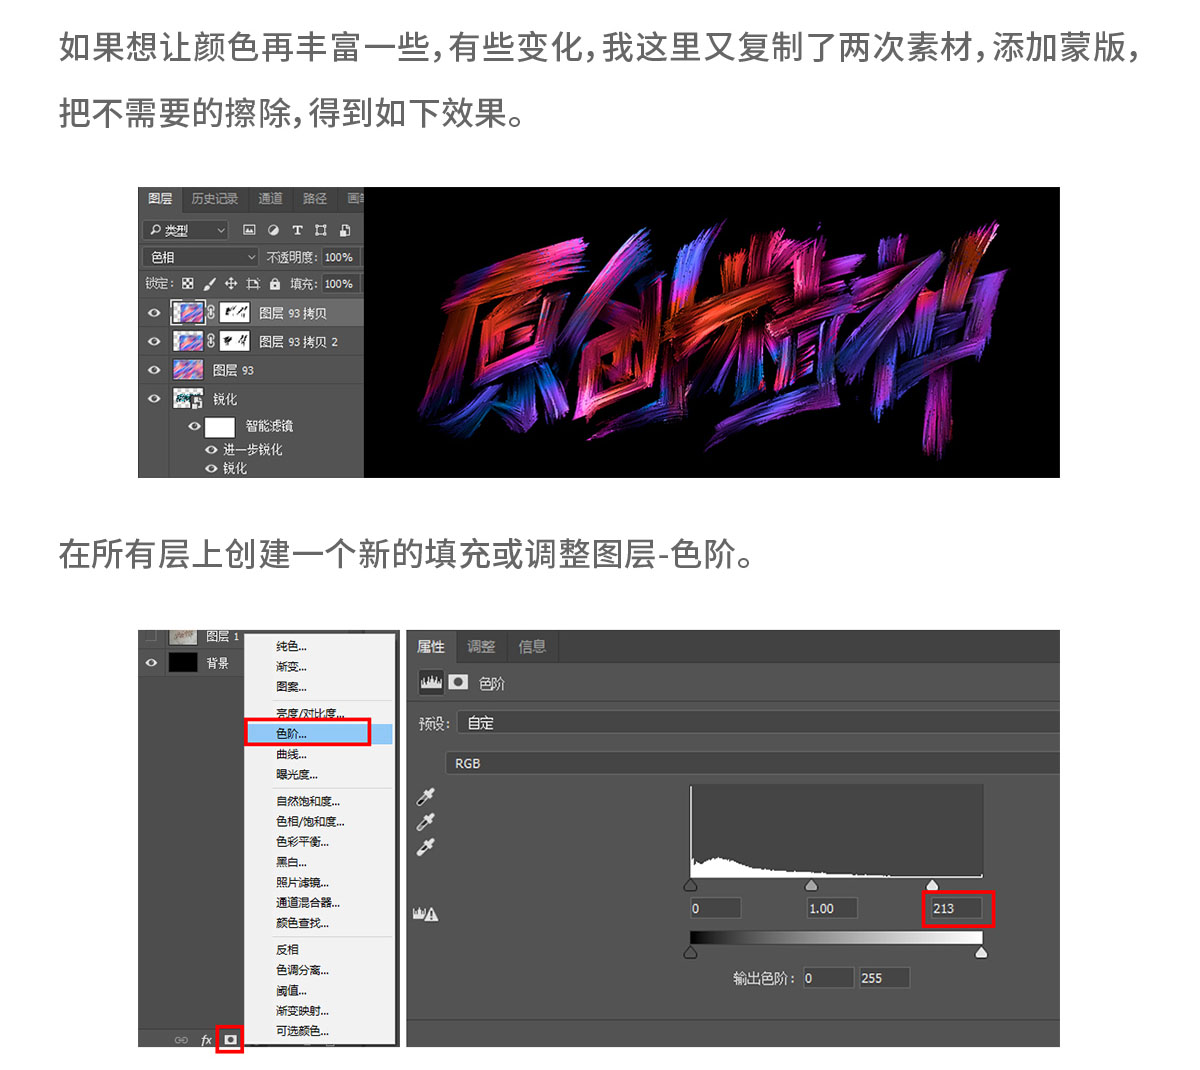This screenshot has width=1200, height=1070.
Task: Filter layers by adjustment layer icon
Action: point(273,230)
